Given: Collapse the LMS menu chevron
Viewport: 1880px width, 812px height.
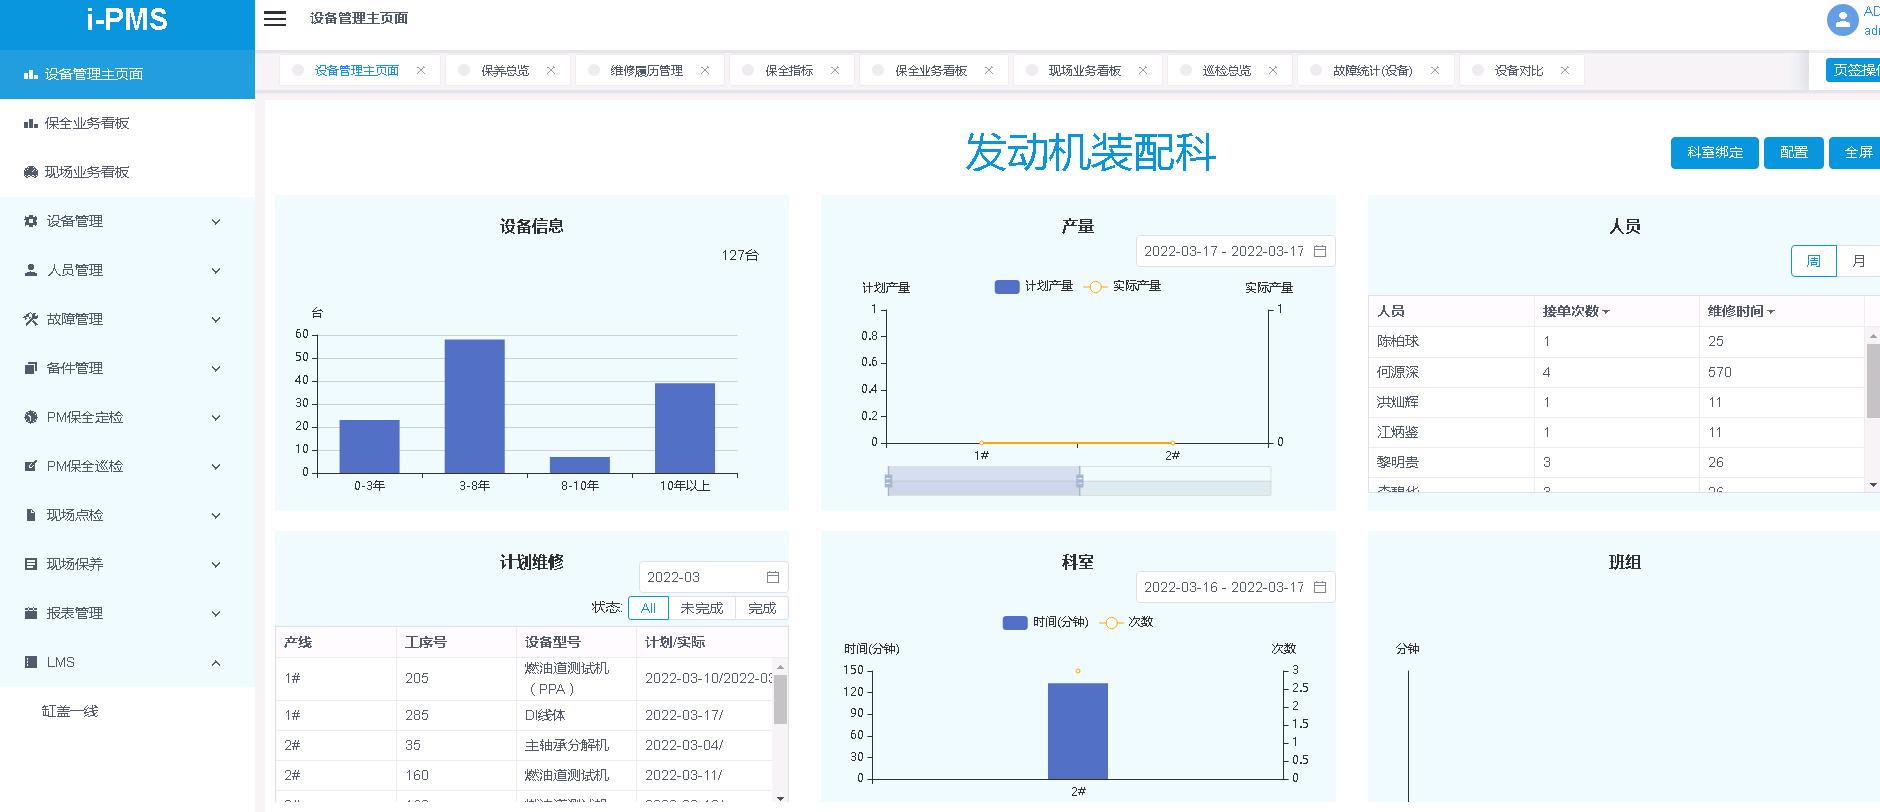Looking at the screenshot, I should [216, 662].
